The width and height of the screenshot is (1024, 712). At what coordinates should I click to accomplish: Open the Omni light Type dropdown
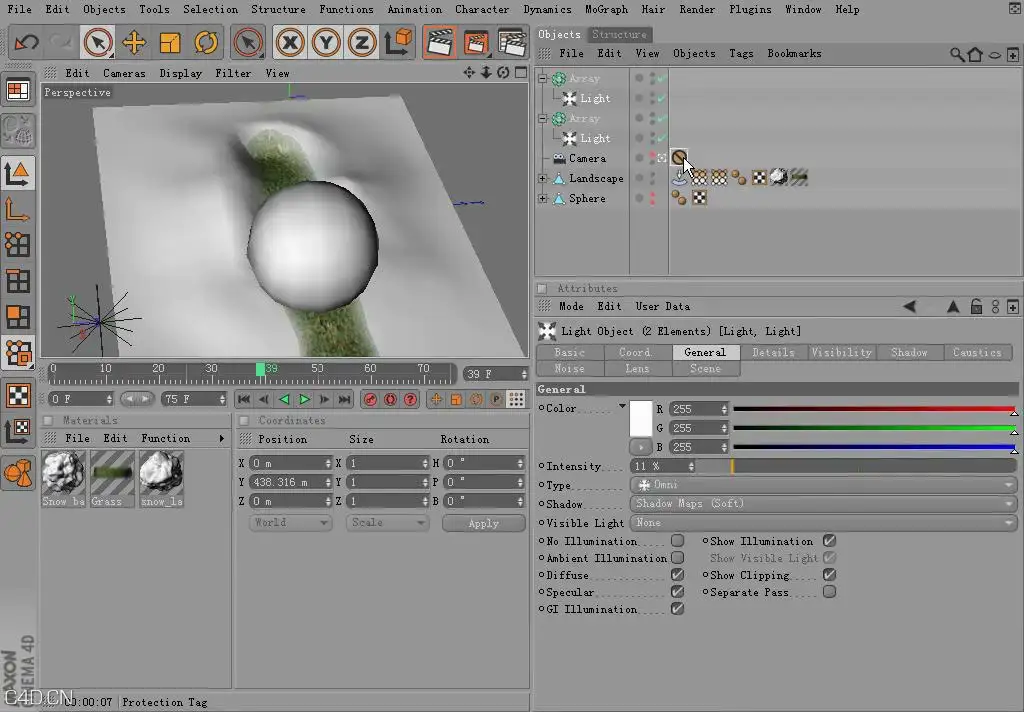click(x=823, y=485)
